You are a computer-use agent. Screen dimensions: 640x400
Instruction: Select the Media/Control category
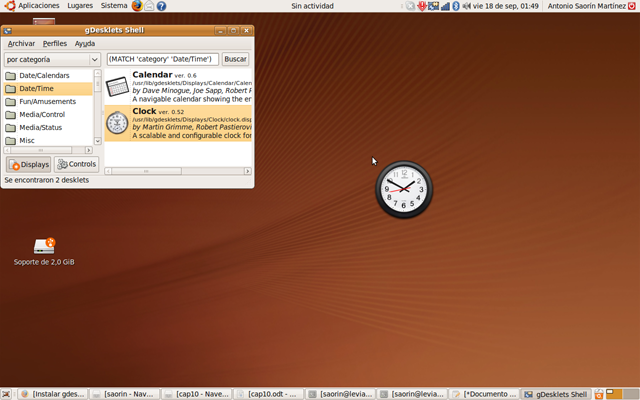pyautogui.click(x=42, y=114)
